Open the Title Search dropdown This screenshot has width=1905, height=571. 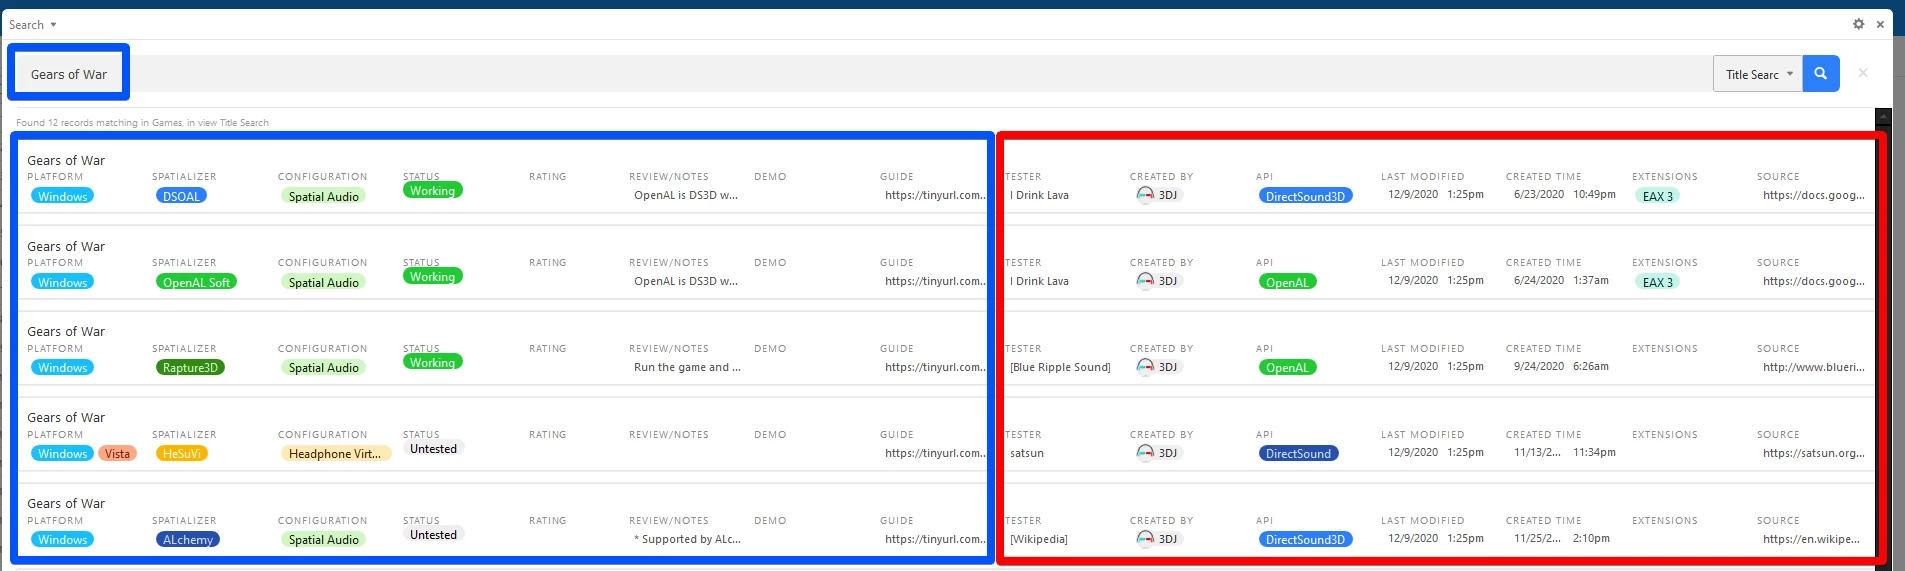1758,74
